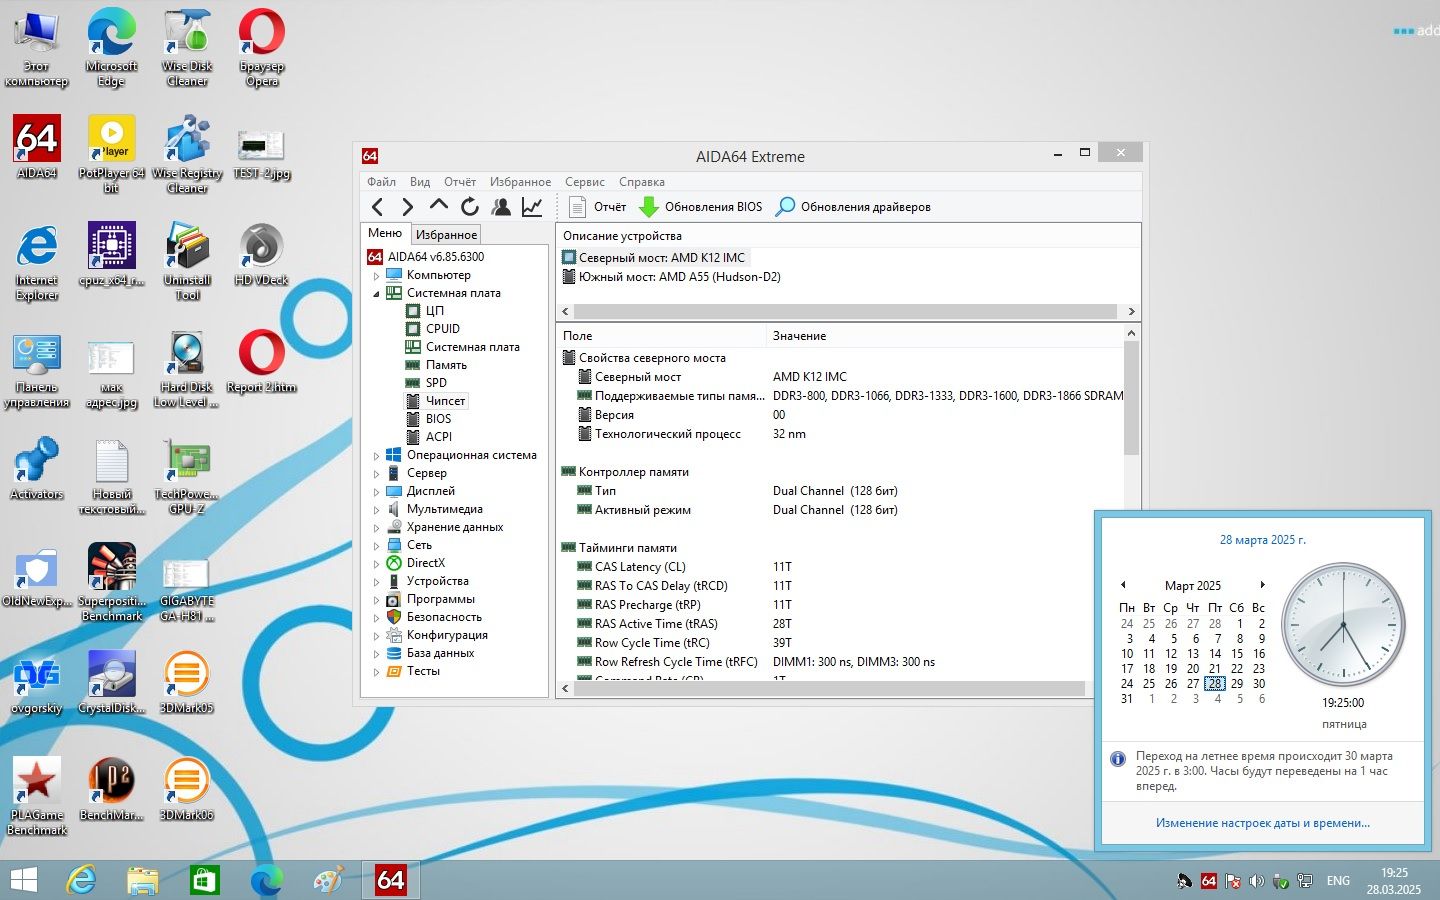Open the user management toolbar icon
The height and width of the screenshot is (900, 1440).
click(501, 207)
